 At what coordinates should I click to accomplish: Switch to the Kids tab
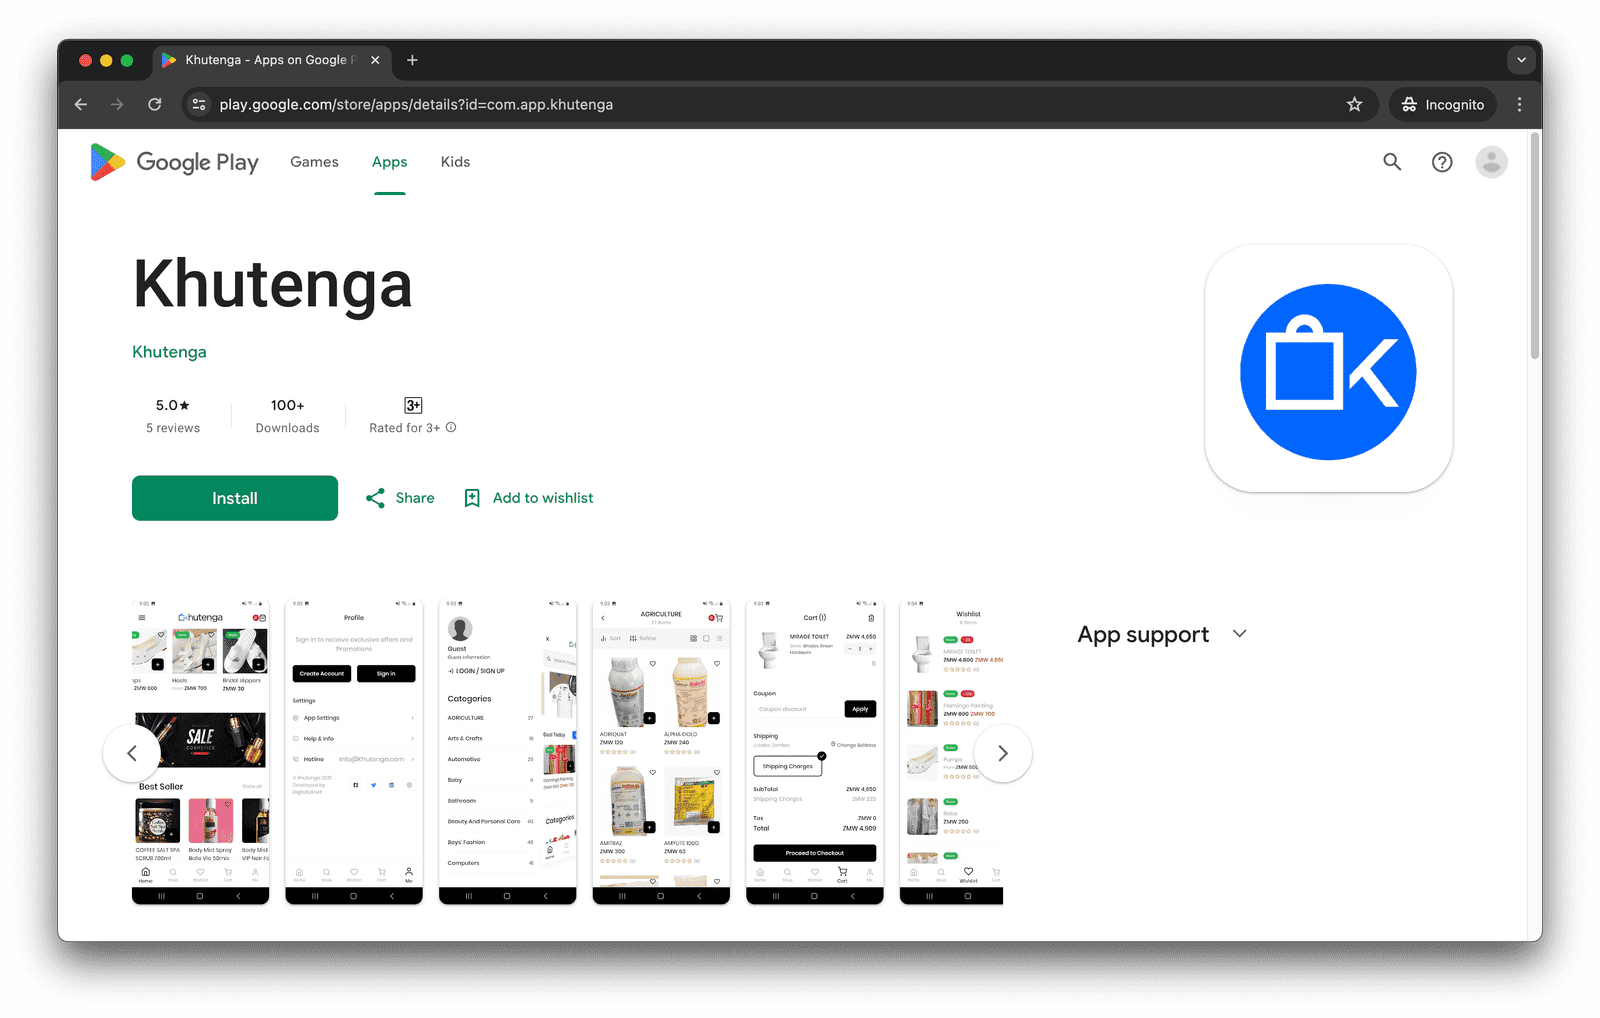455,161
